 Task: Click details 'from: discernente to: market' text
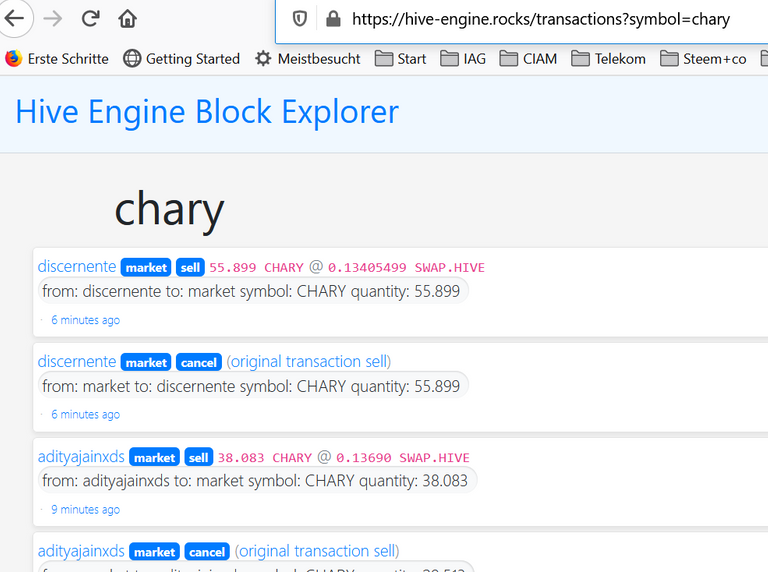251,291
